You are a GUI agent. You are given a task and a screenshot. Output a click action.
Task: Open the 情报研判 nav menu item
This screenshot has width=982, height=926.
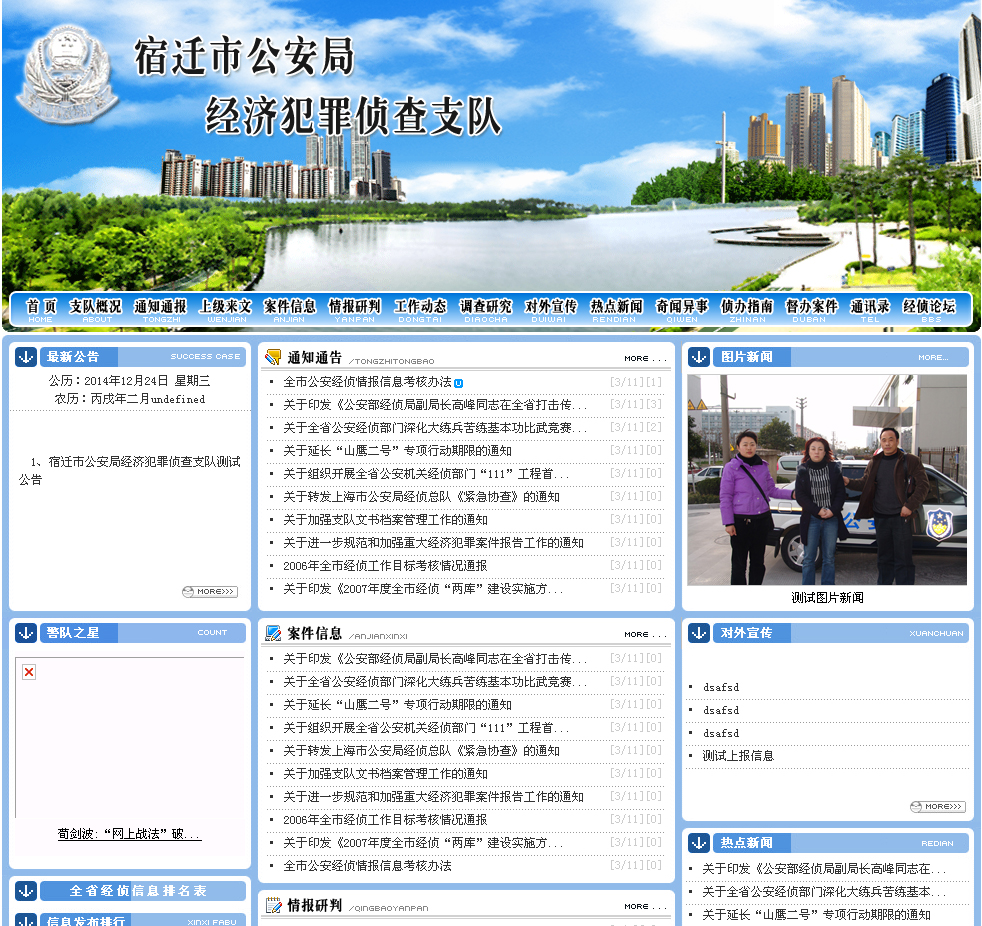click(x=354, y=311)
